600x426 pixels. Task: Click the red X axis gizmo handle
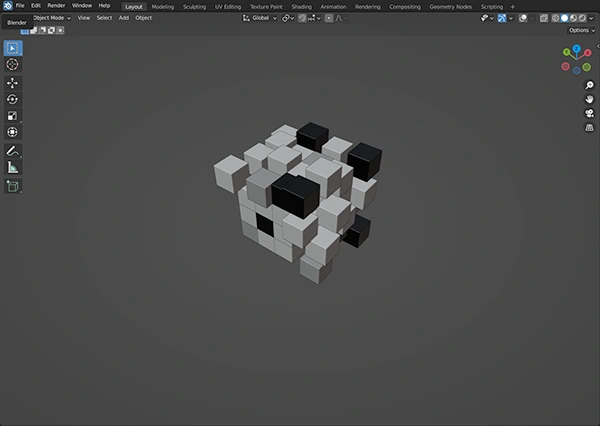[588, 53]
